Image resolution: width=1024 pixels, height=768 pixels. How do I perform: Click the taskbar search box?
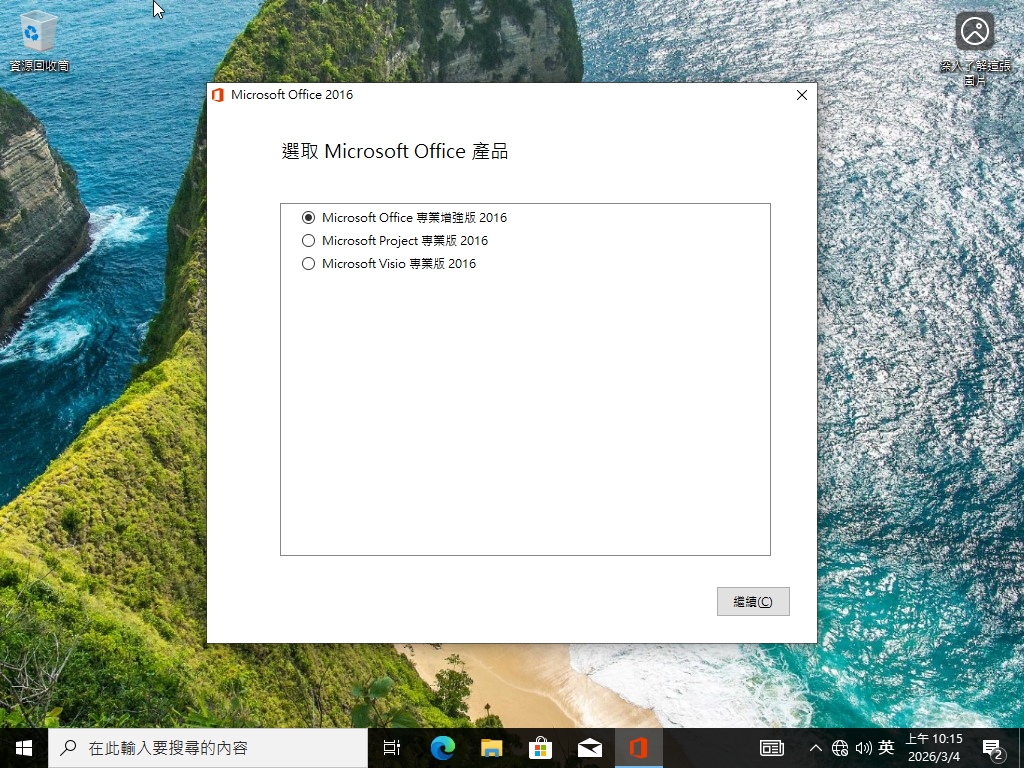pos(208,748)
